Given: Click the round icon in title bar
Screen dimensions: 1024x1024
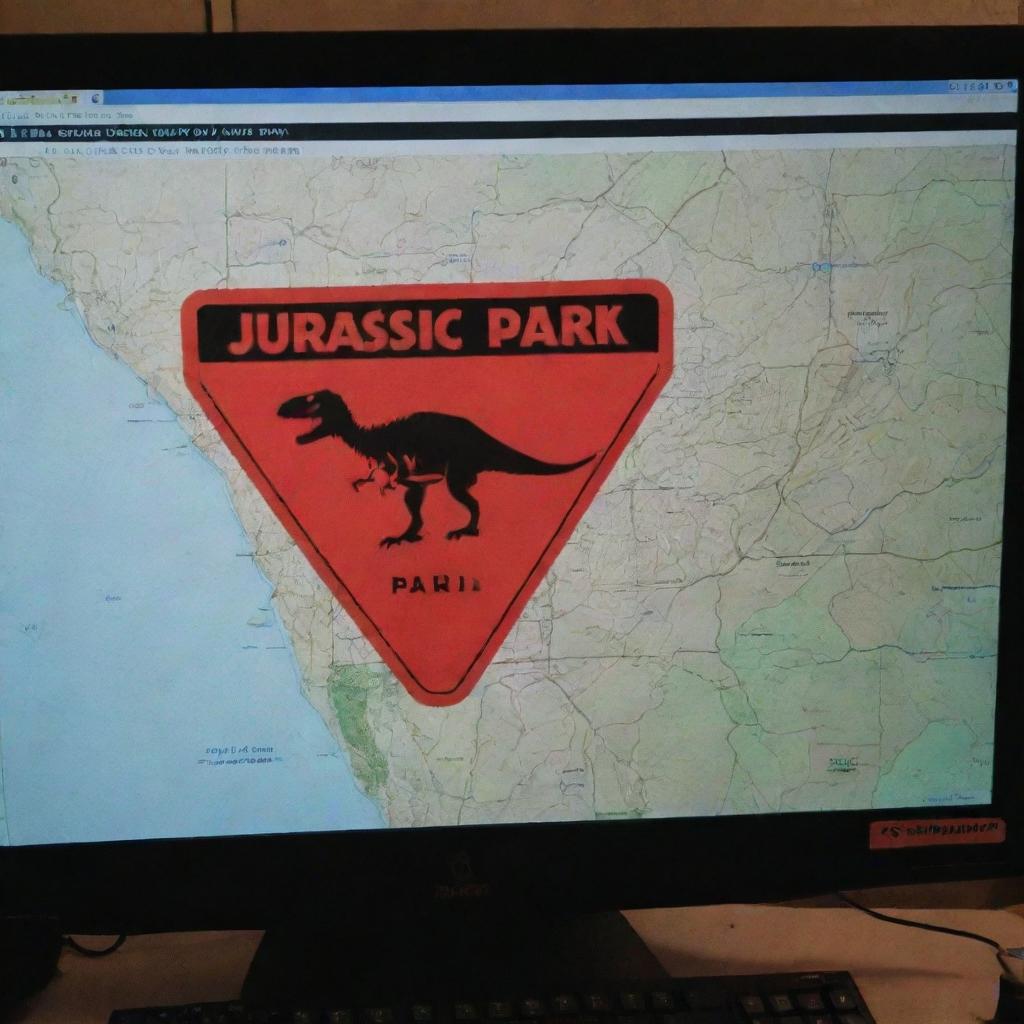Looking at the screenshot, I should [x=96, y=99].
